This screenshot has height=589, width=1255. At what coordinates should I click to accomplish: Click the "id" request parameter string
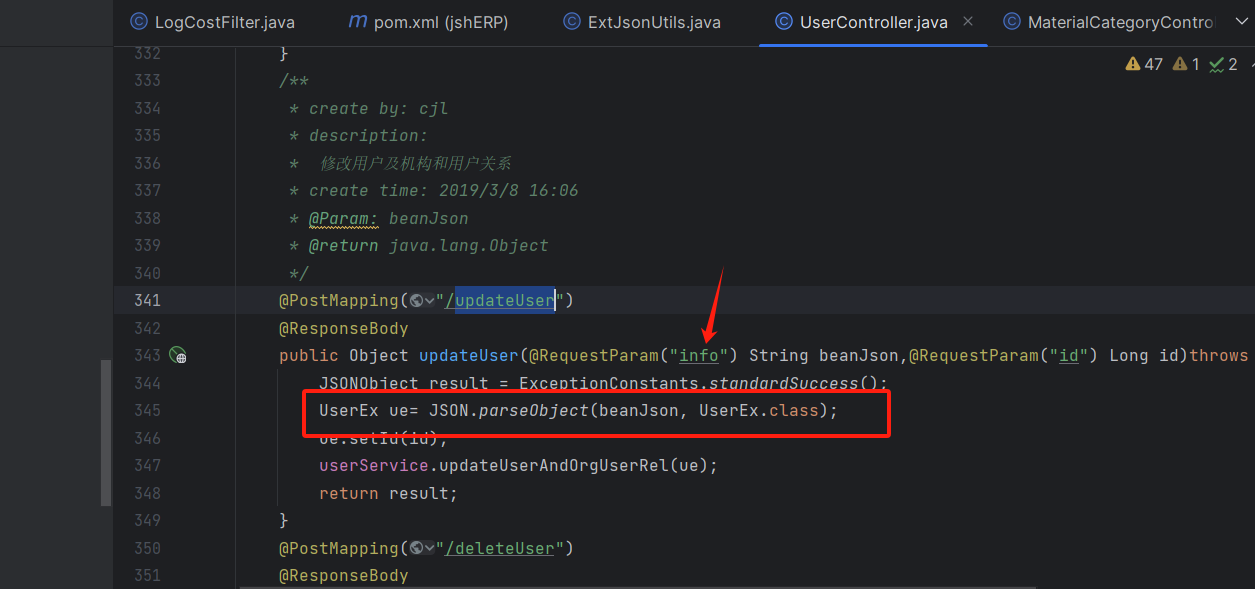pos(1070,355)
